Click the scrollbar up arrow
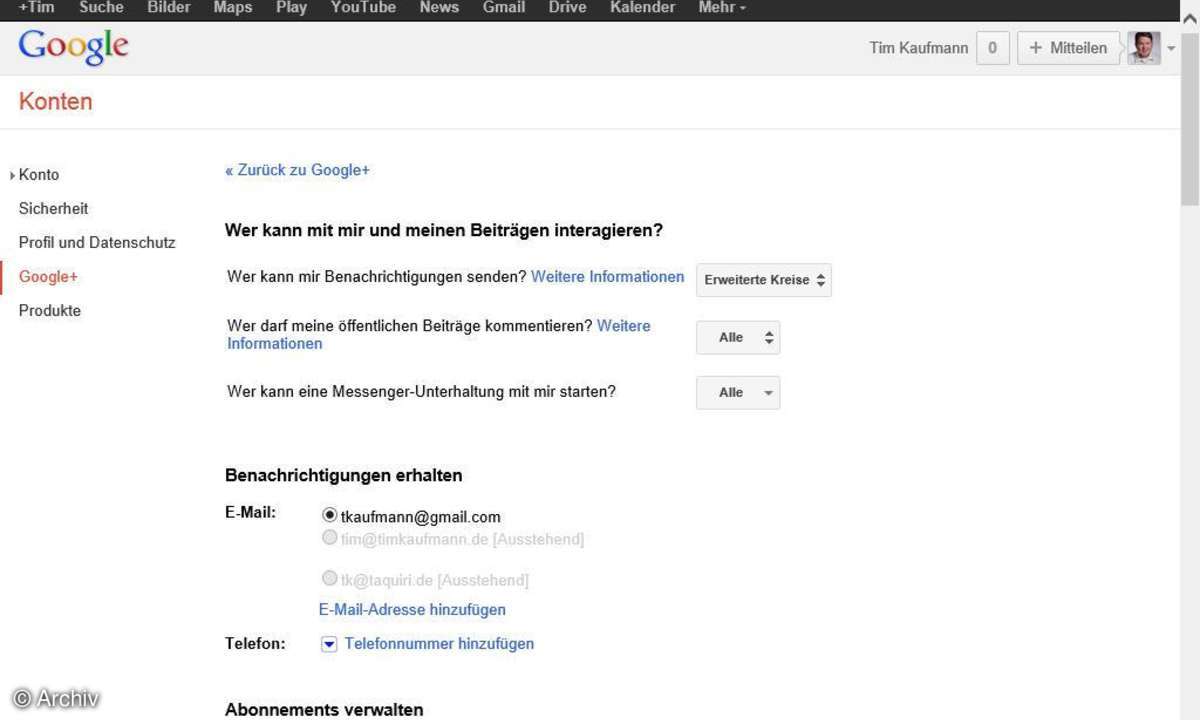The image size is (1200, 720). (1190, 20)
